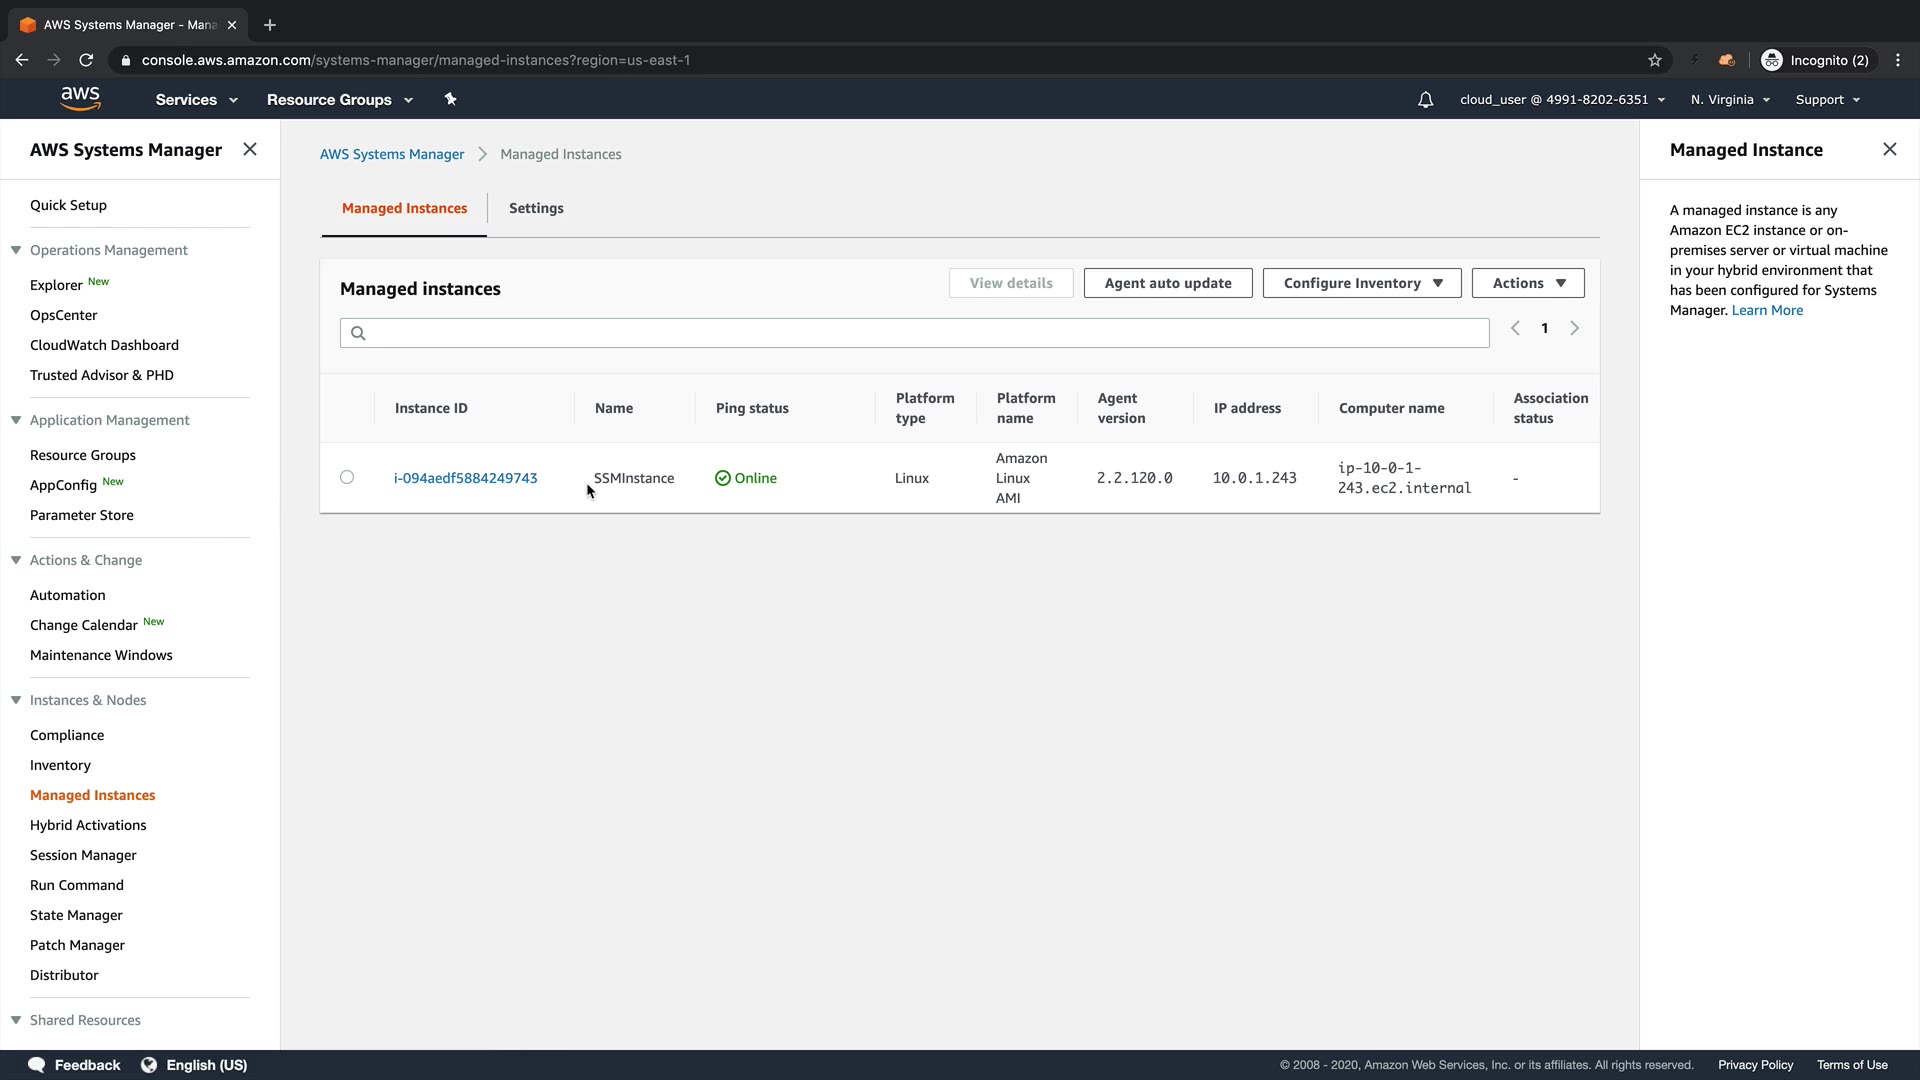Open the notifications bell icon
The width and height of the screenshot is (1920, 1080).
(1425, 99)
